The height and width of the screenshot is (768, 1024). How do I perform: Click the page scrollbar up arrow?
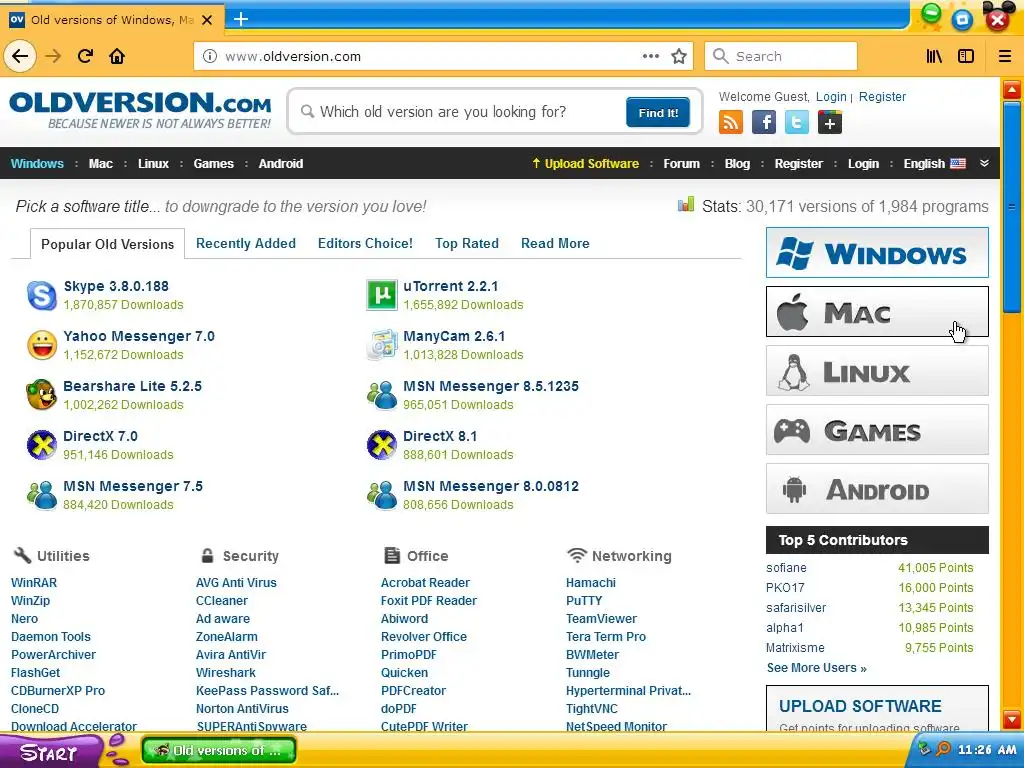tap(1012, 89)
